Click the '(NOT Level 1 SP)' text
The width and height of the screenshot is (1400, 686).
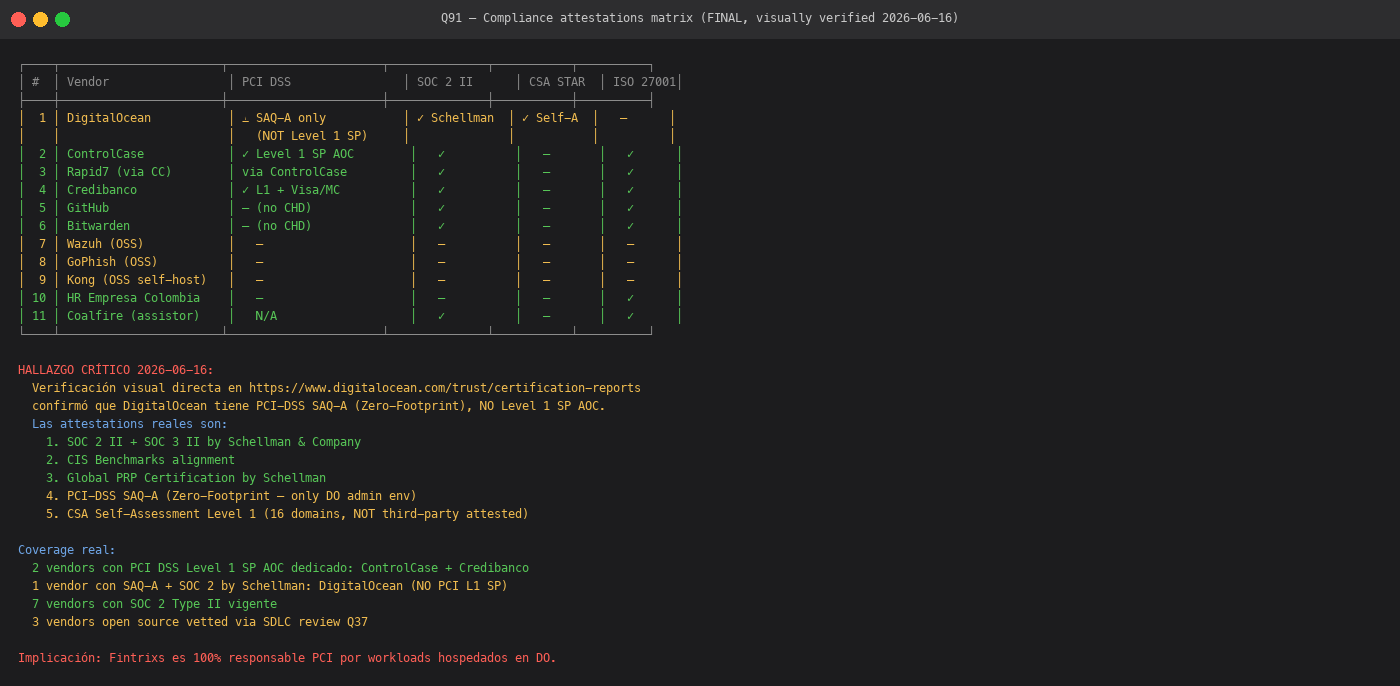click(x=312, y=136)
